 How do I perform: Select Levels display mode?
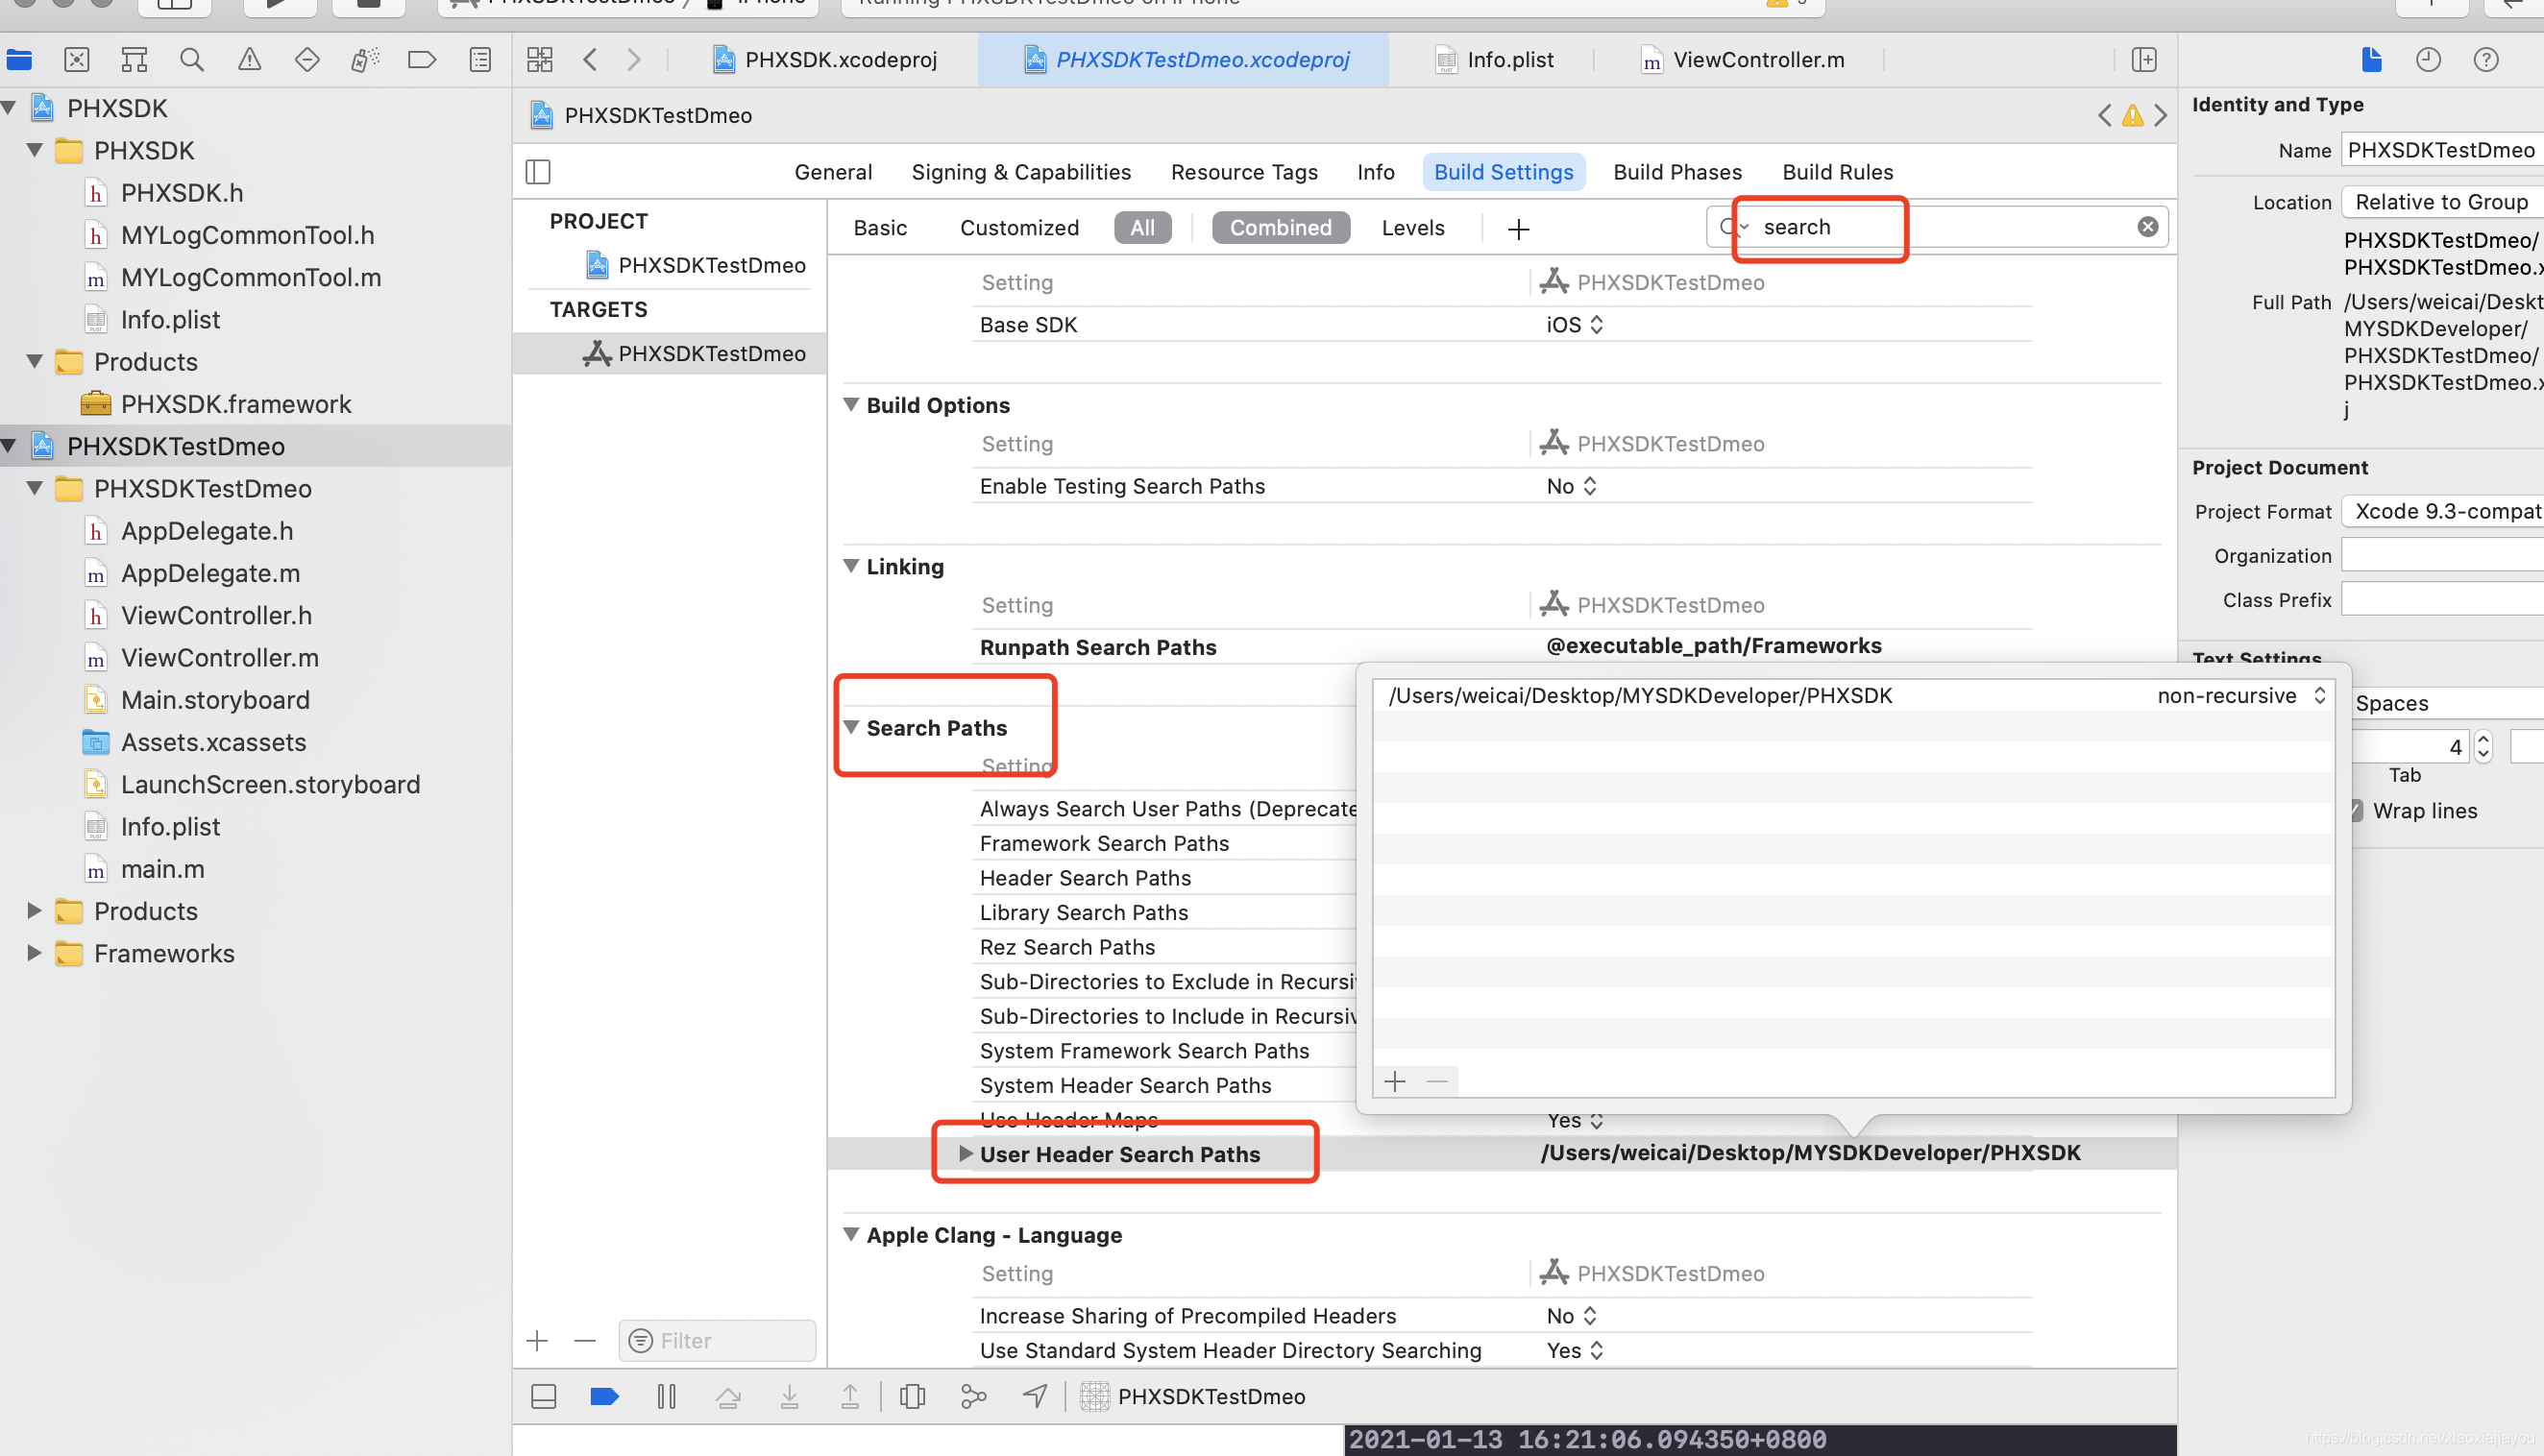coord(1412,228)
